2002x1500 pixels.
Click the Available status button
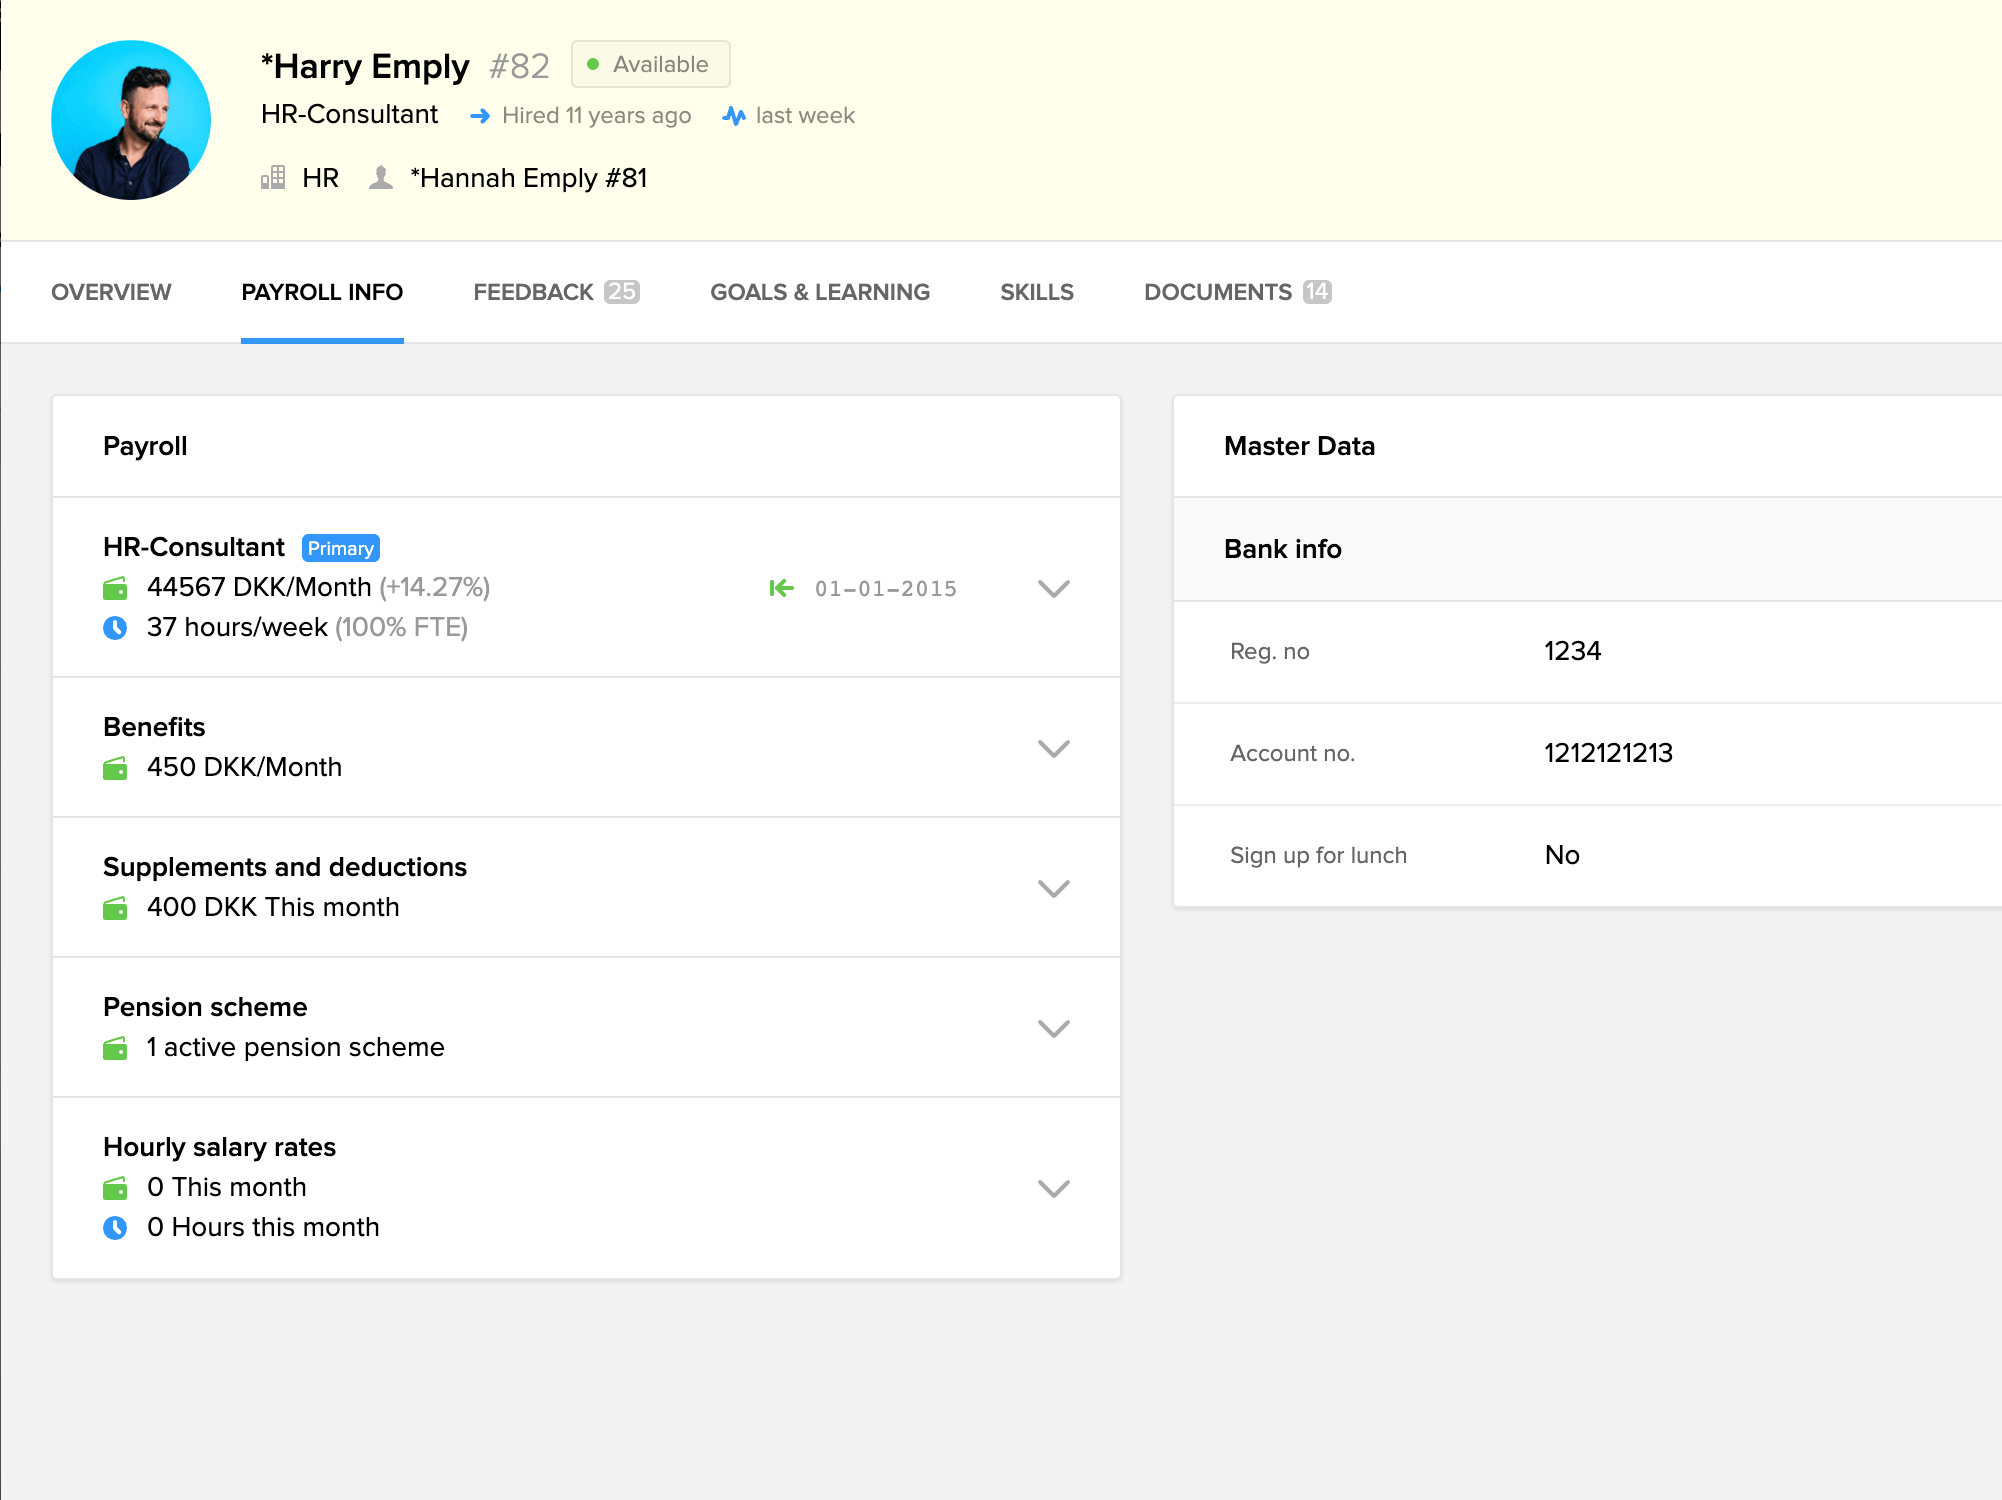coord(650,64)
